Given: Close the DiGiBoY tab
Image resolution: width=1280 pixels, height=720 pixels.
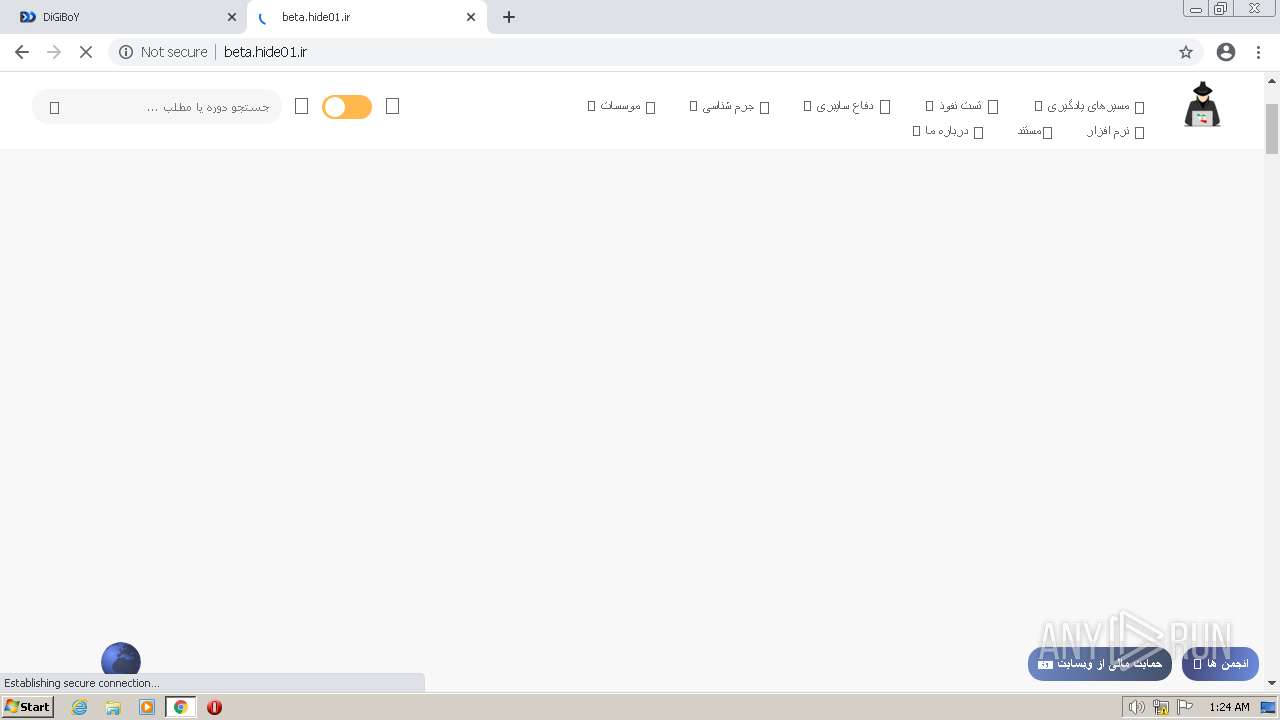Looking at the screenshot, I should [x=232, y=17].
